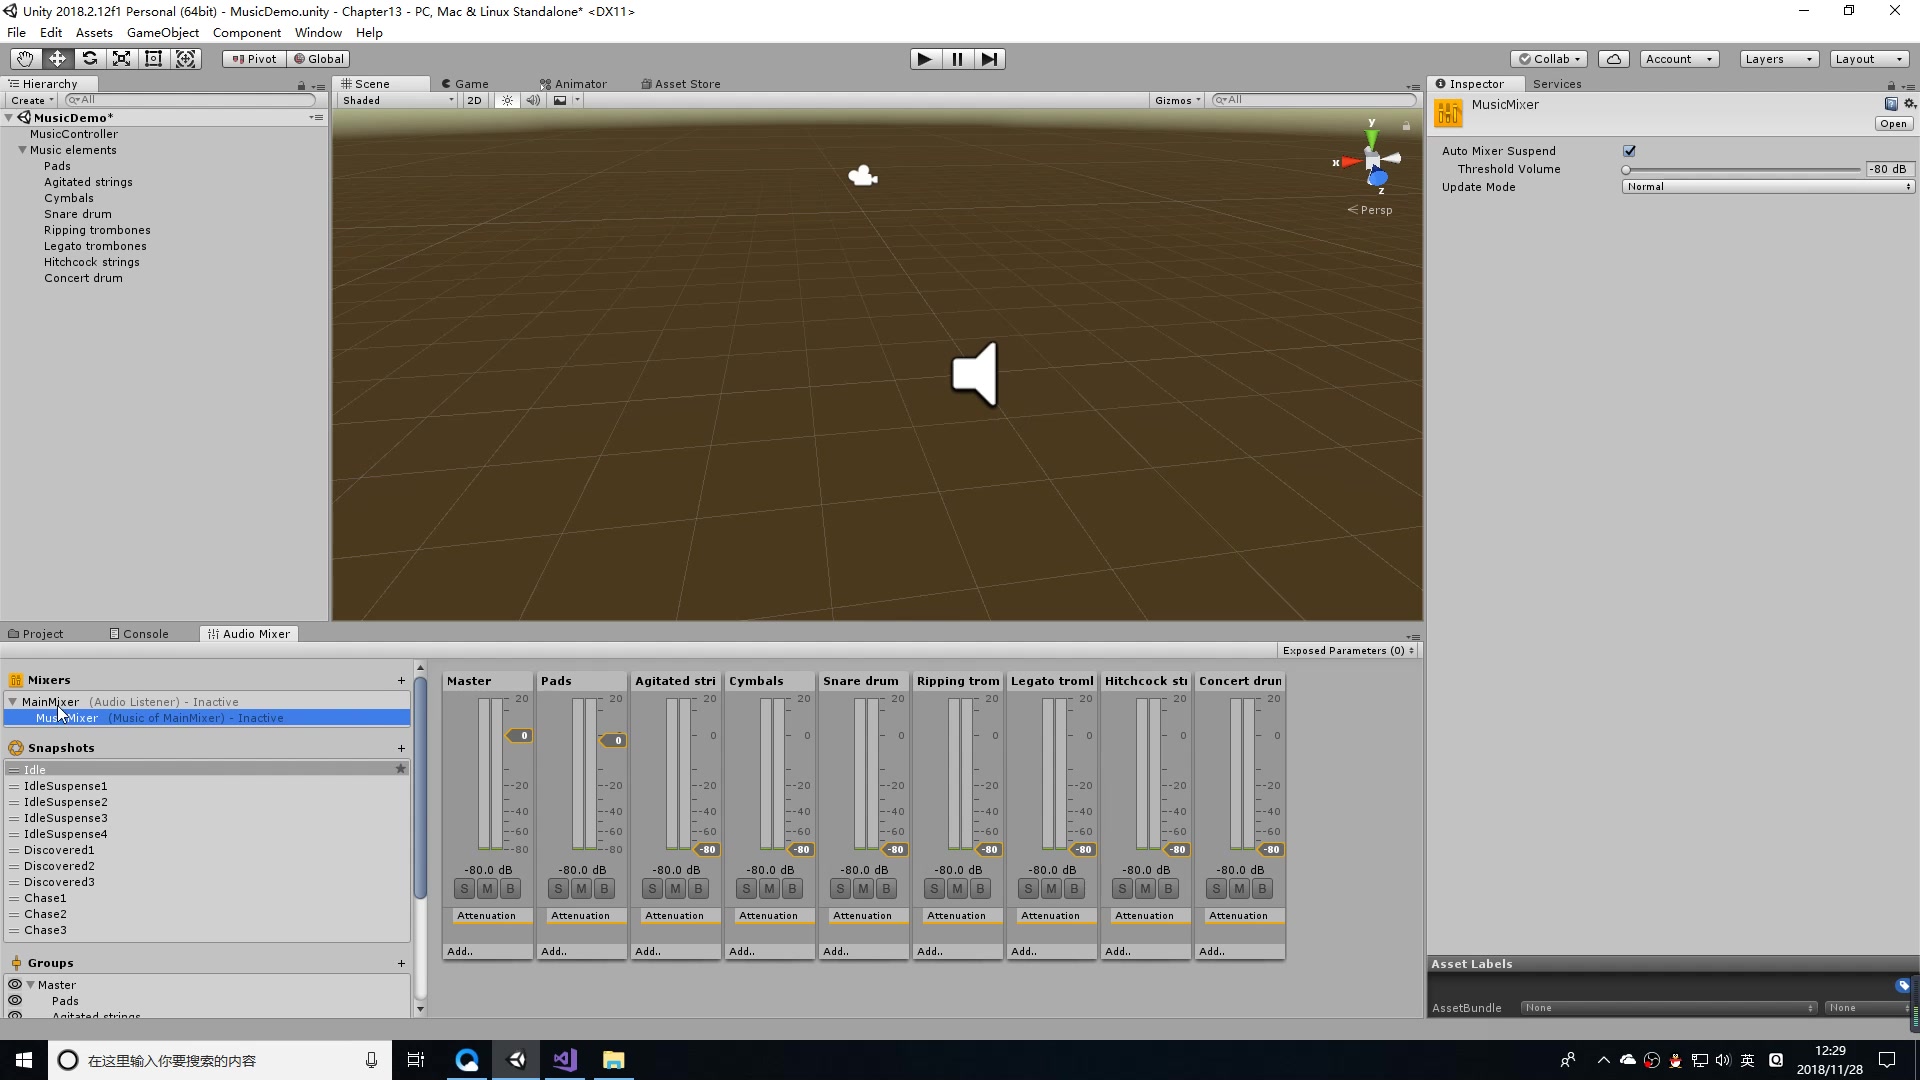The height and width of the screenshot is (1080, 1920).
Task: Toggle scene audio speaker icon
Action: point(533,100)
